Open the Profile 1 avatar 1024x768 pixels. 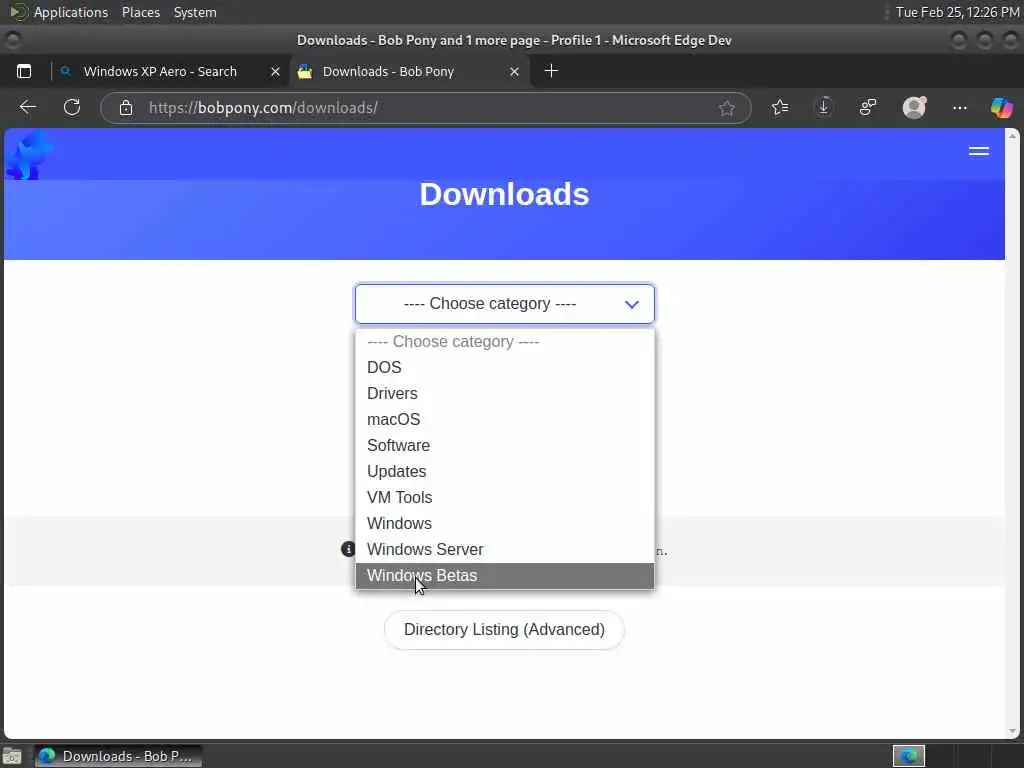coord(914,107)
